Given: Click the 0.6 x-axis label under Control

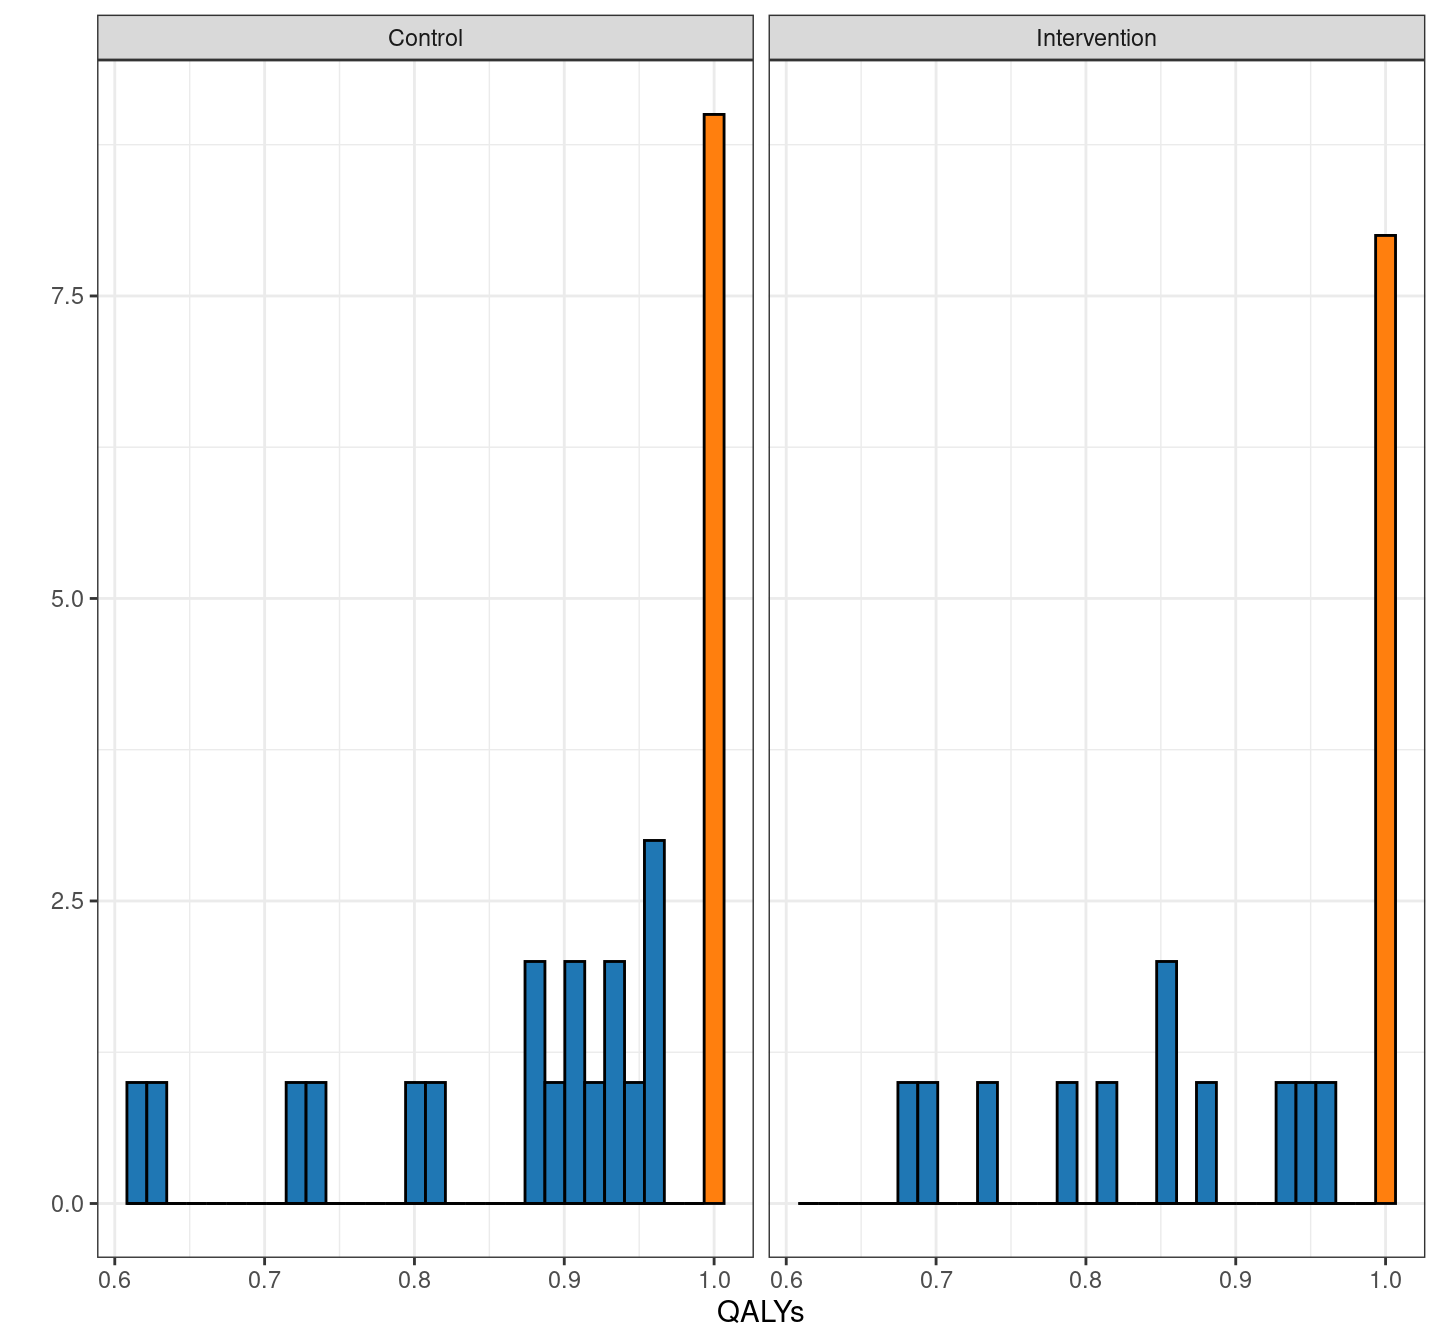Looking at the screenshot, I should (115, 1280).
